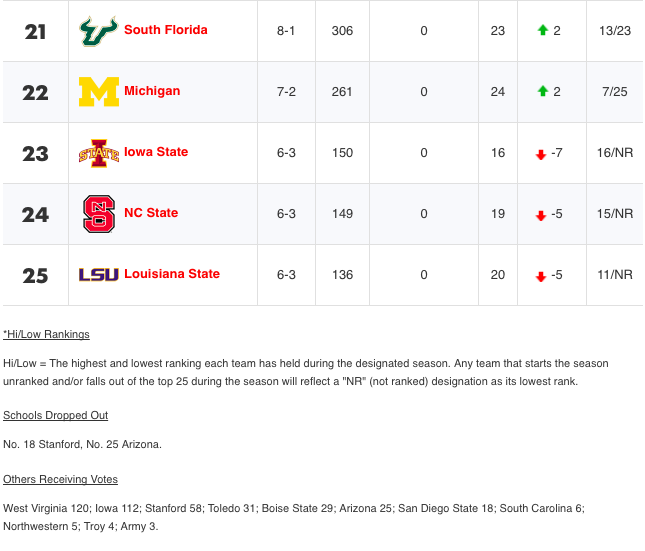Viewport: 645px width, 551px height.
Task: Click NC State's red down arrow
Action: 541,216
